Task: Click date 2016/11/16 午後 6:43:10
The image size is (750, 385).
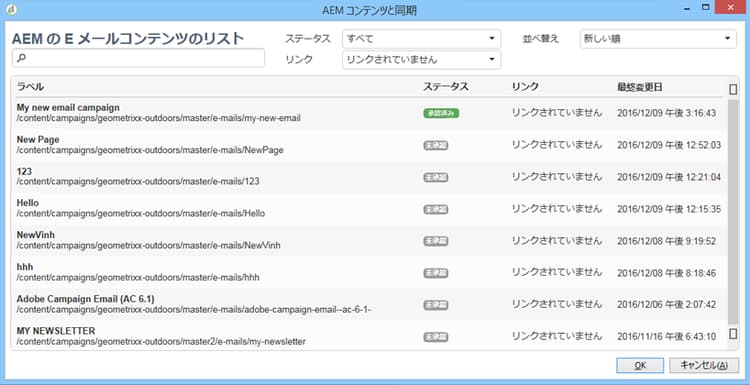Action: coord(666,337)
